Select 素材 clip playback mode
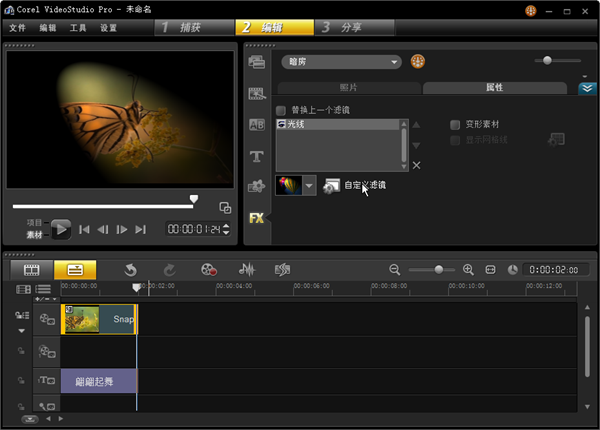 [34, 234]
